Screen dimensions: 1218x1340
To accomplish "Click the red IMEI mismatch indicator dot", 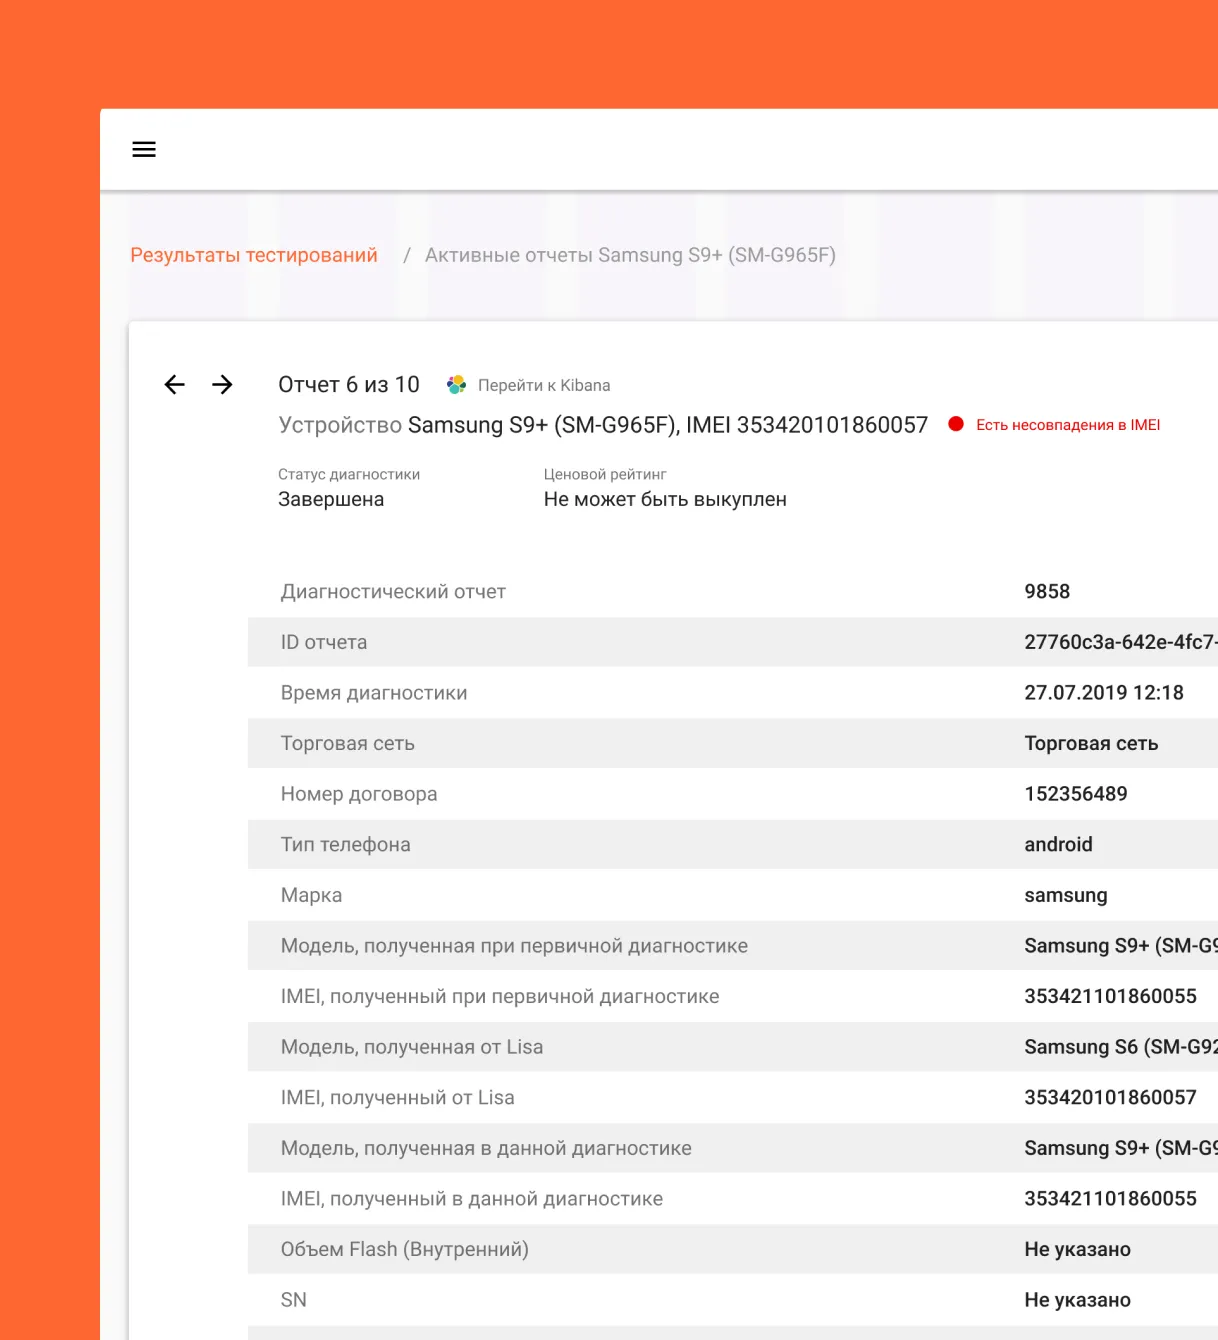I will click(x=956, y=424).
